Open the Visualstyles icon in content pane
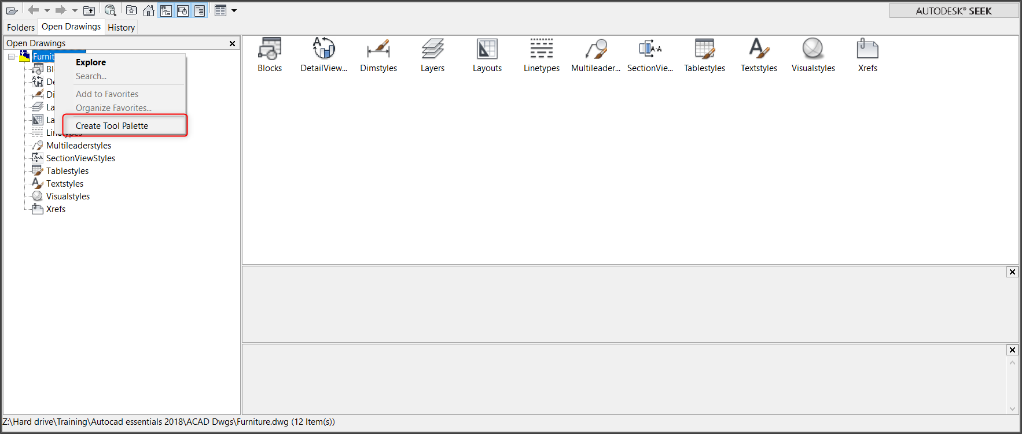 point(813,55)
